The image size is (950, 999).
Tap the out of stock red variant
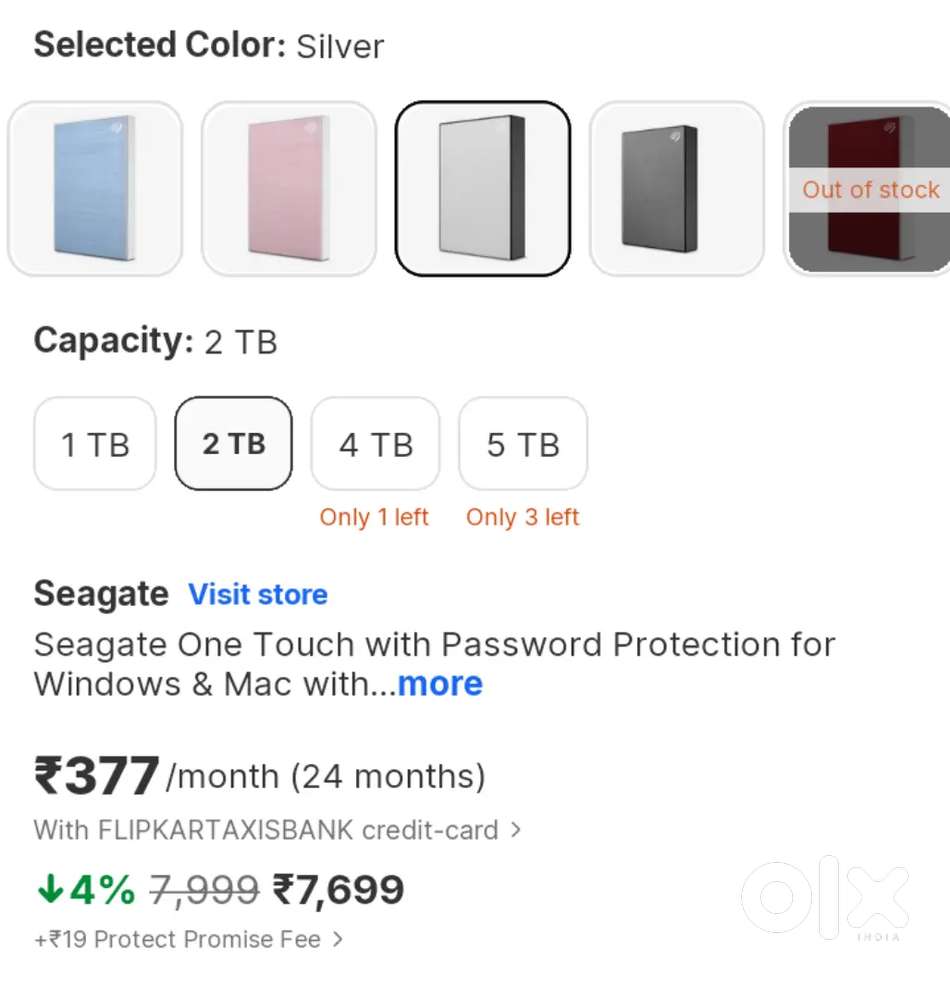868,188
